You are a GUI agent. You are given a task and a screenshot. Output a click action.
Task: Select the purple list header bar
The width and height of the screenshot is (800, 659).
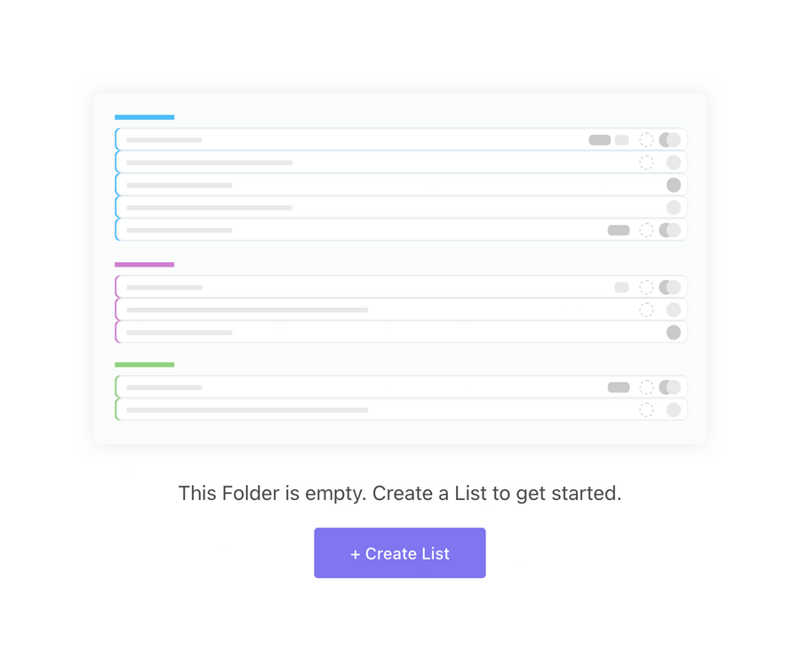pos(145,264)
